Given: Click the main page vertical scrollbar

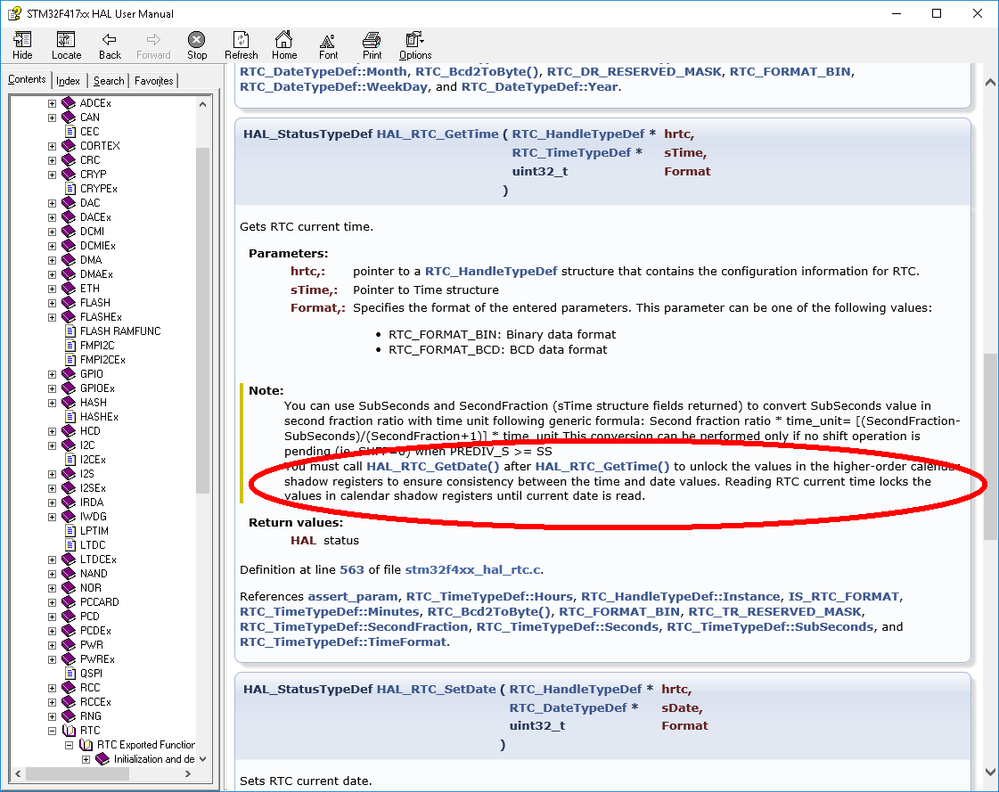Looking at the screenshot, I should click(990, 446).
